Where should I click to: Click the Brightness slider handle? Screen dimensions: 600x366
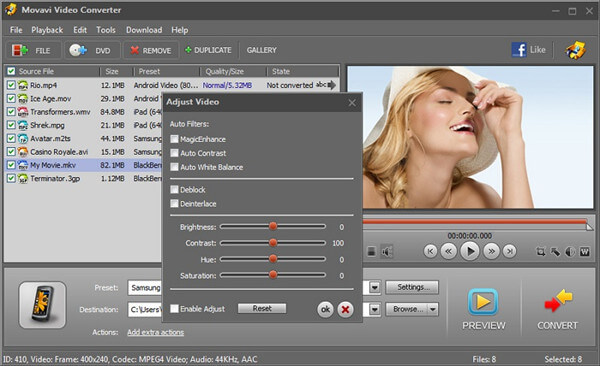(273, 226)
